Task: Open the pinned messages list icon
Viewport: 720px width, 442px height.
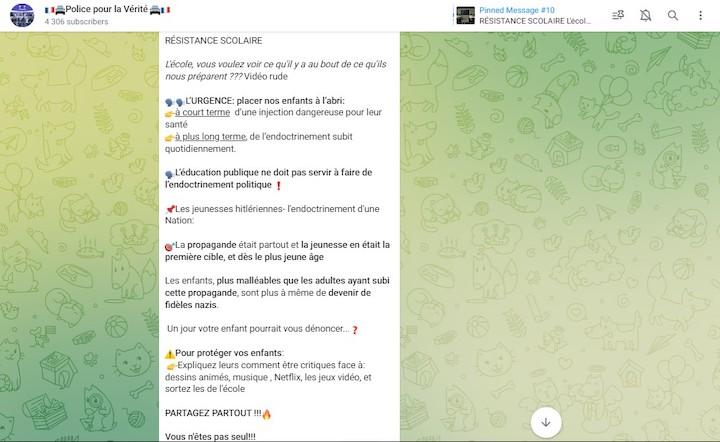Action: (618, 15)
